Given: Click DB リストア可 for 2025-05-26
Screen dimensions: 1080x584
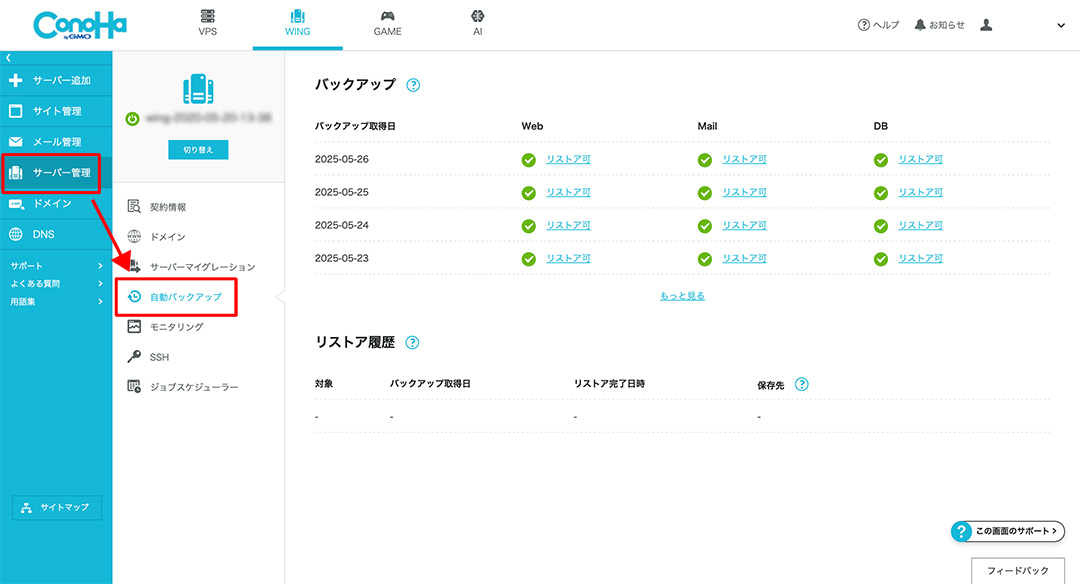Looking at the screenshot, I should tap(921, 159).
